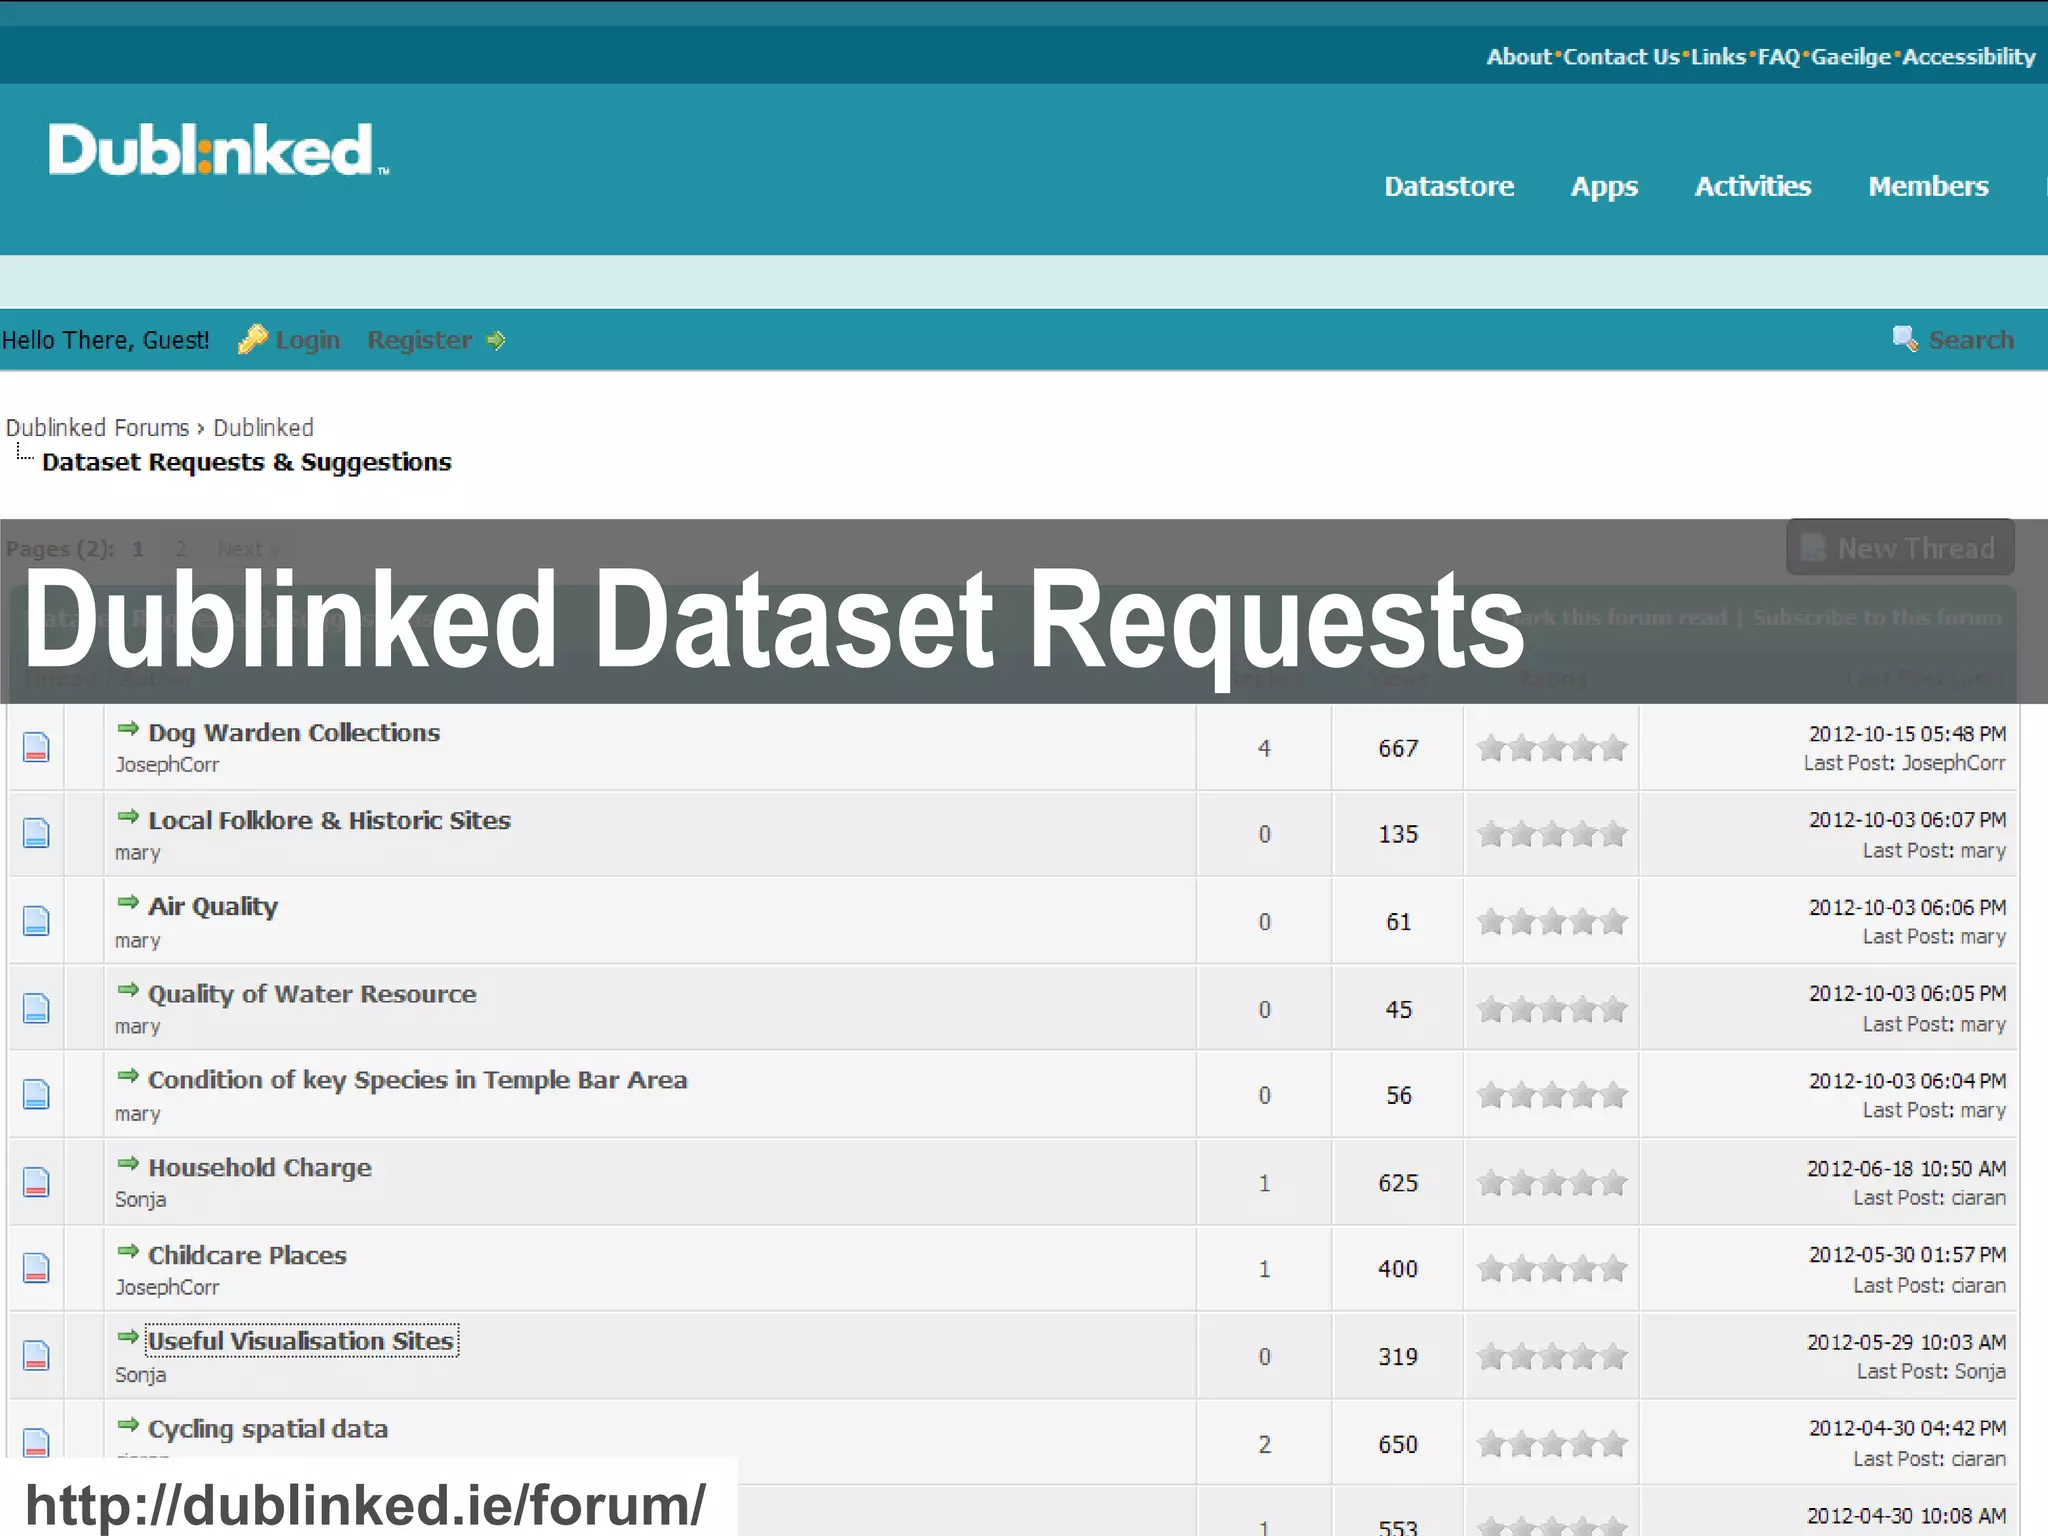This screenshot has height=1536, width=2048.
Task: Open the Dog Warden Collections thread
Action: (x=294, y=733)
